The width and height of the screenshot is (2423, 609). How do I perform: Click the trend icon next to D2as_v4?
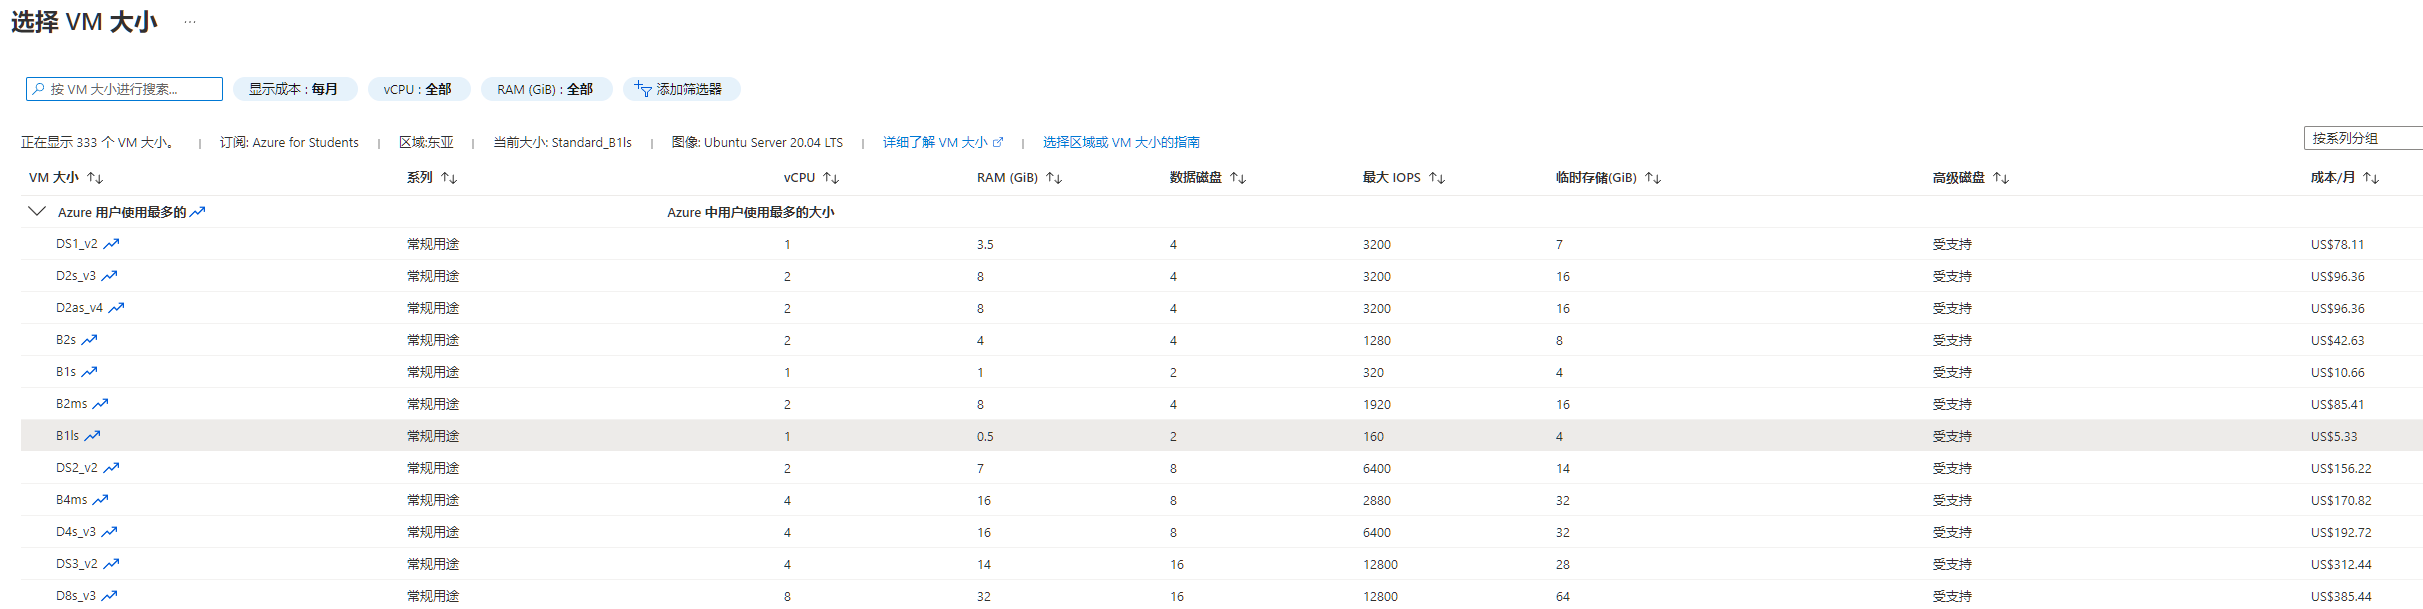pos(116,308)
